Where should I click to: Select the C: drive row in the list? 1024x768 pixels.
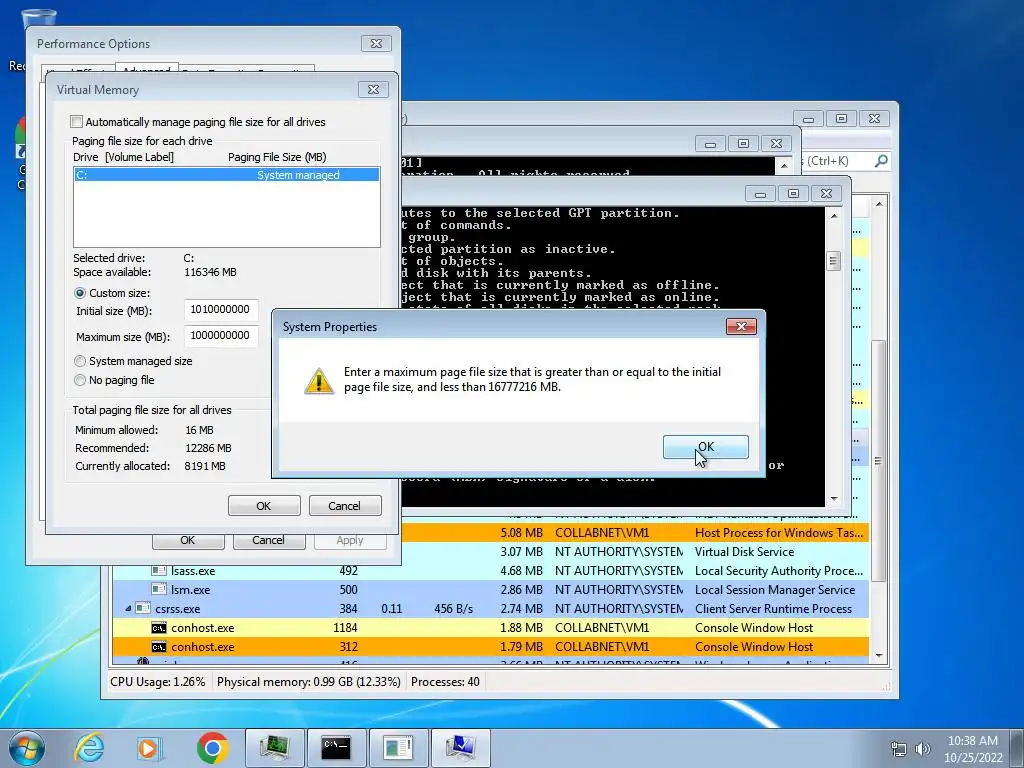pyautogui.click(x=226, y=175)
